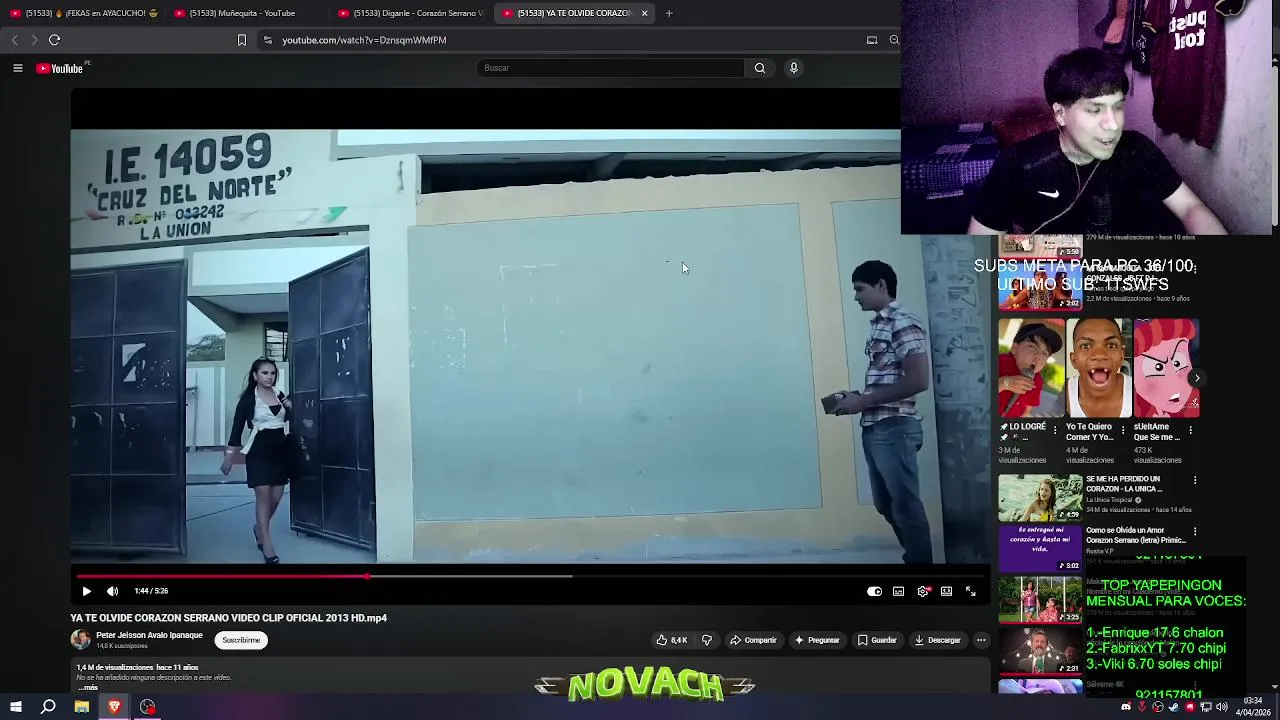The height and width of the screenshot is (720, 1280).
Task: Start voice search with the microphone icon
Action: 794,68
